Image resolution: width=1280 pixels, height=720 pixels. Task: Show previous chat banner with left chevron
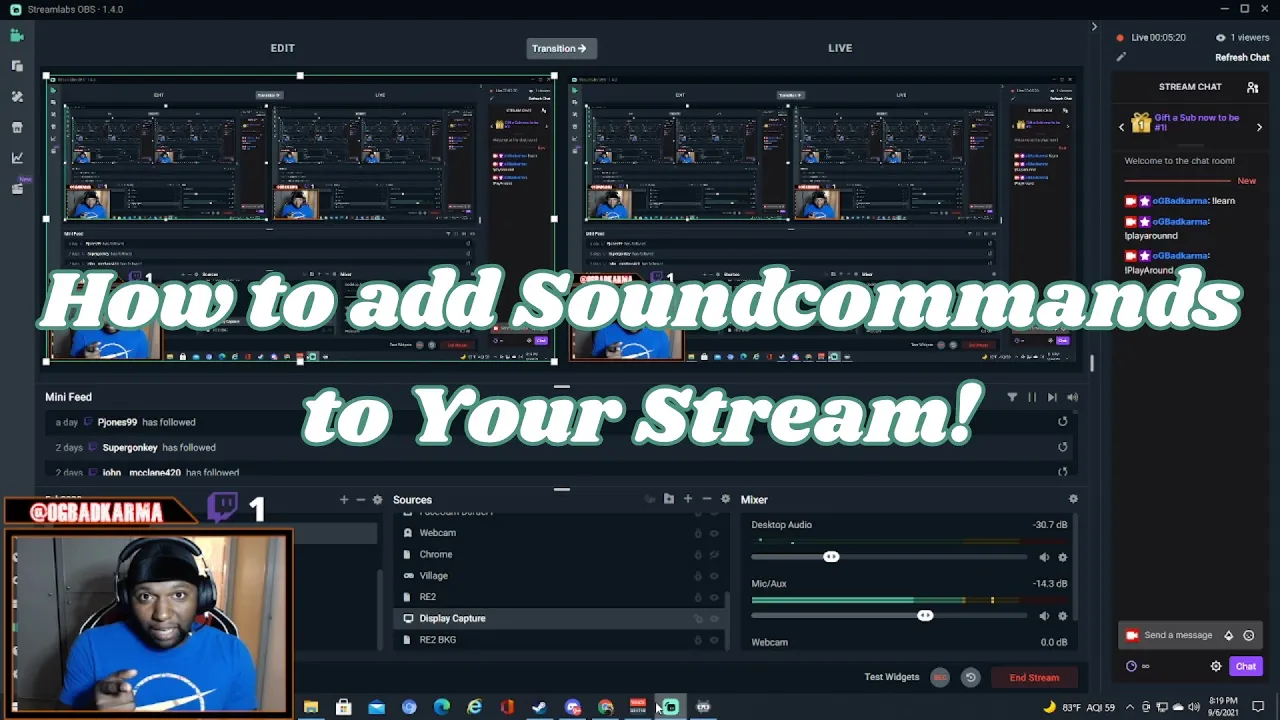pyautogui.click(x=1121, y=127)
